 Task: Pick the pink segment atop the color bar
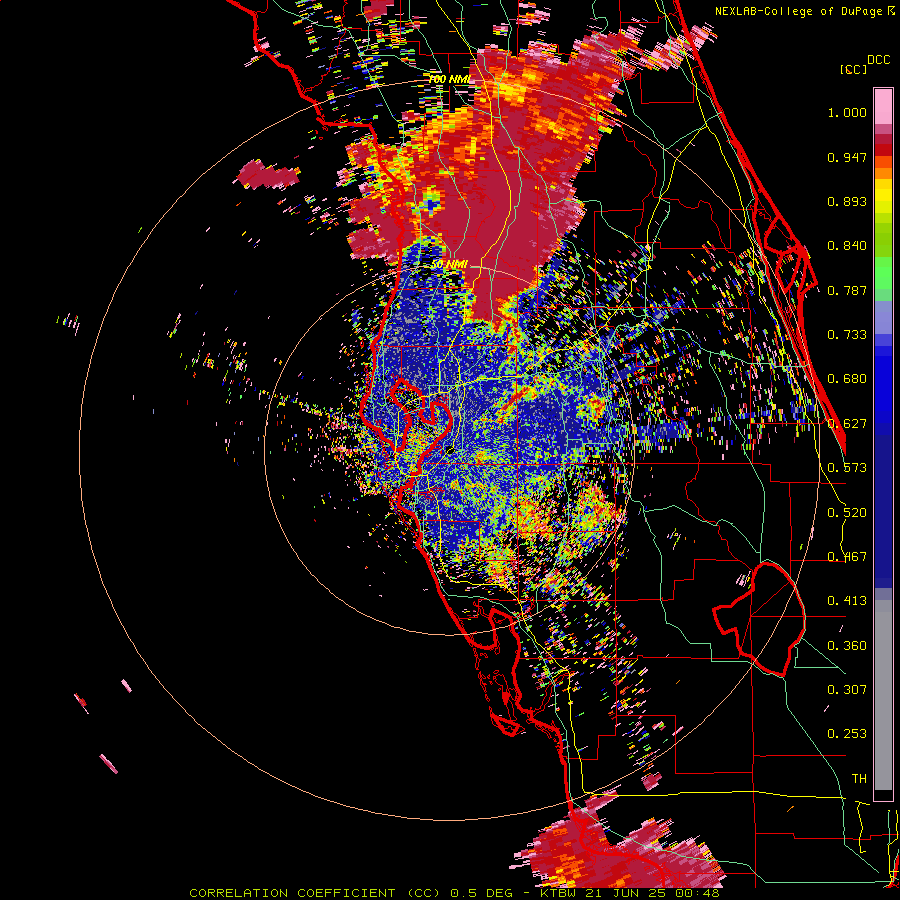883,106
